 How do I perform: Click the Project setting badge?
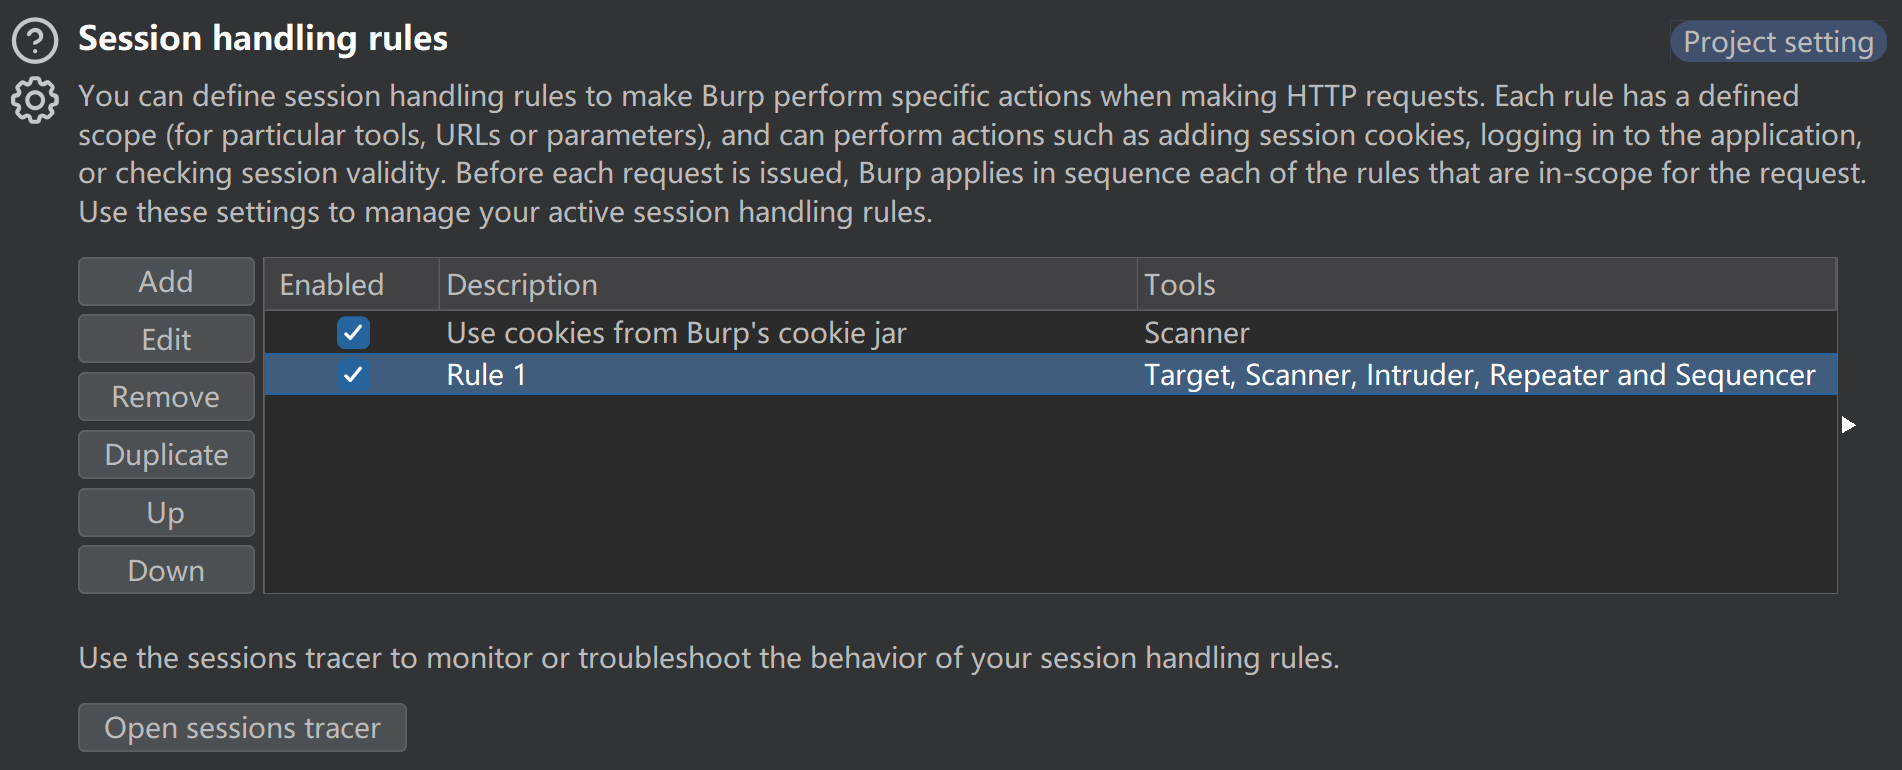(1777, 42)
